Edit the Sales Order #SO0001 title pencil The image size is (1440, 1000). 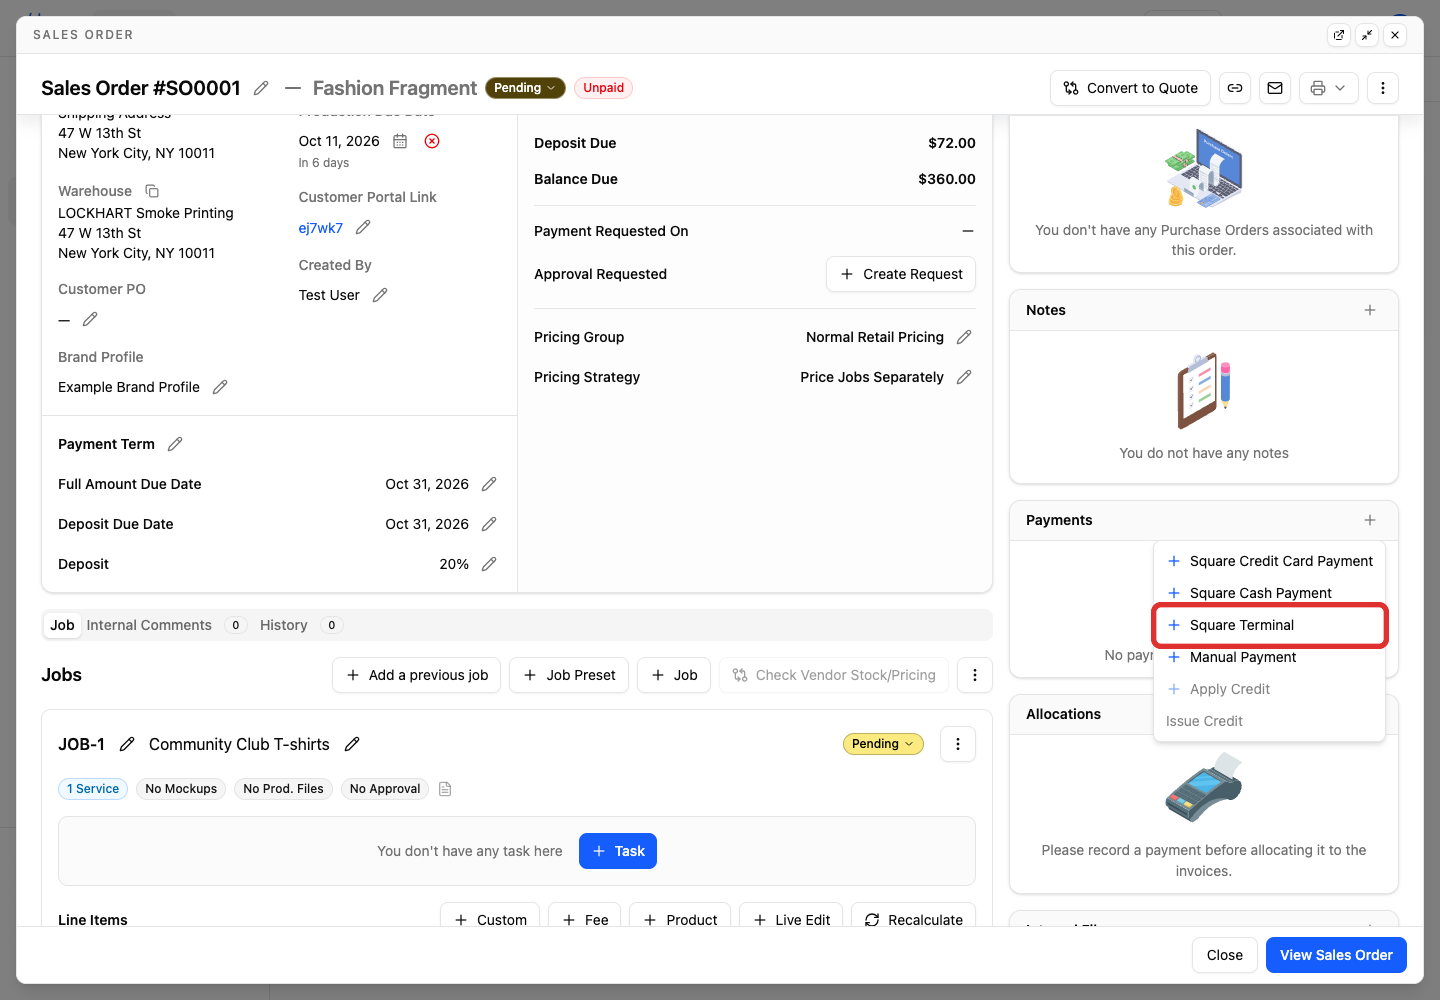coord(261,88)
